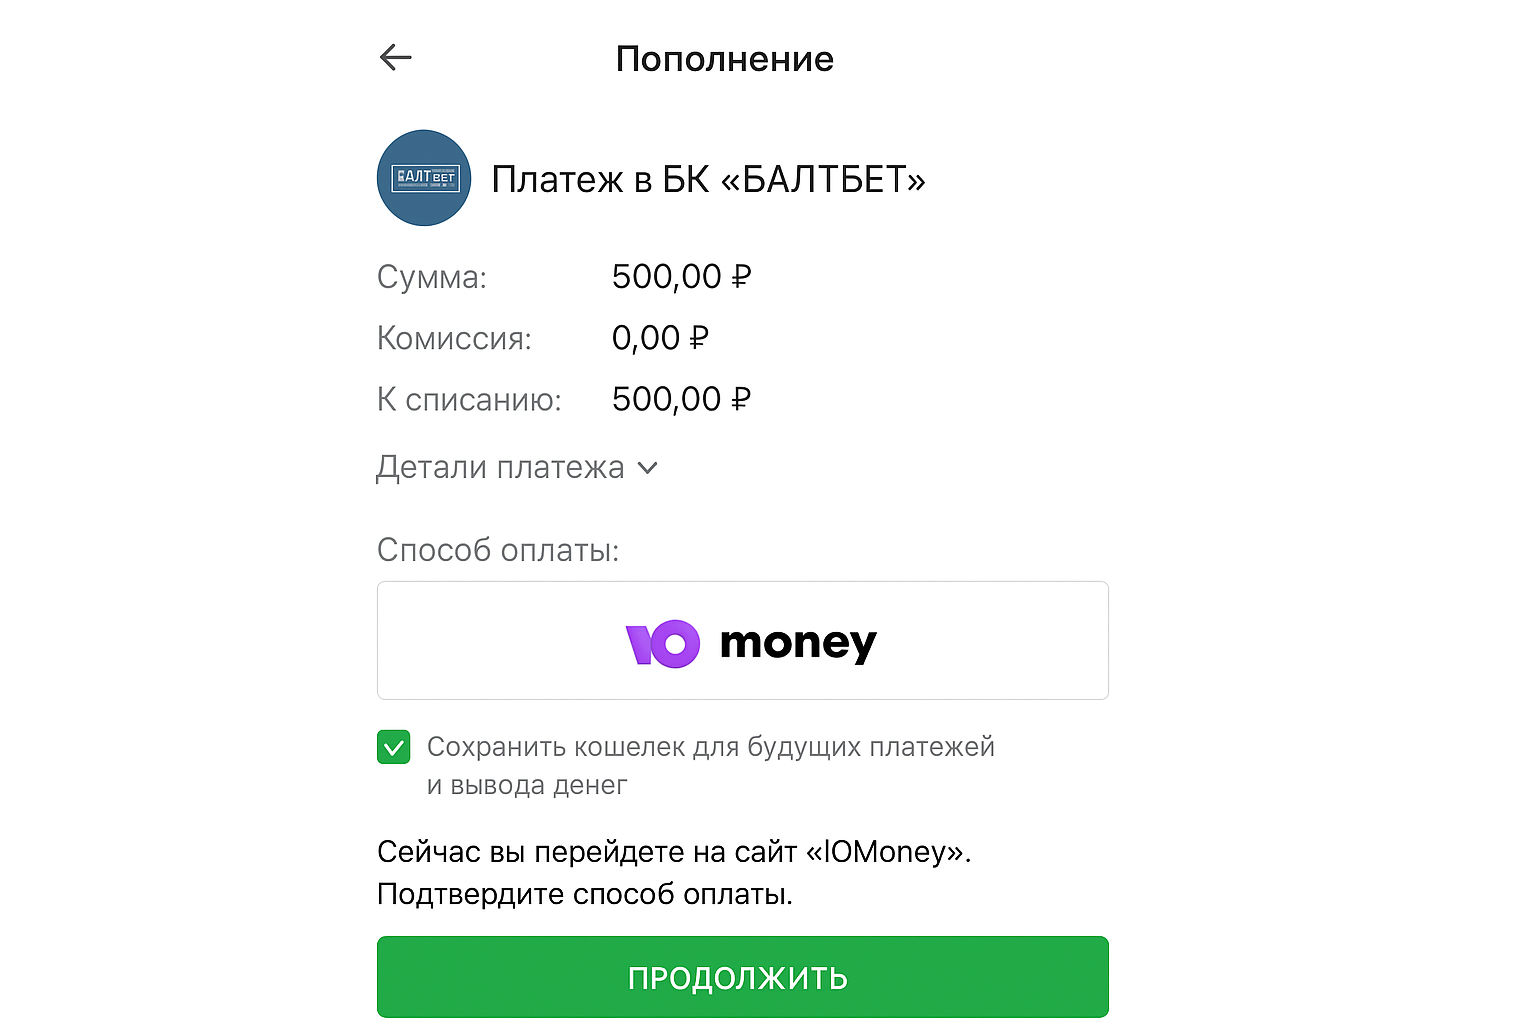Click the Пополнение page title

tap(724, 59)
